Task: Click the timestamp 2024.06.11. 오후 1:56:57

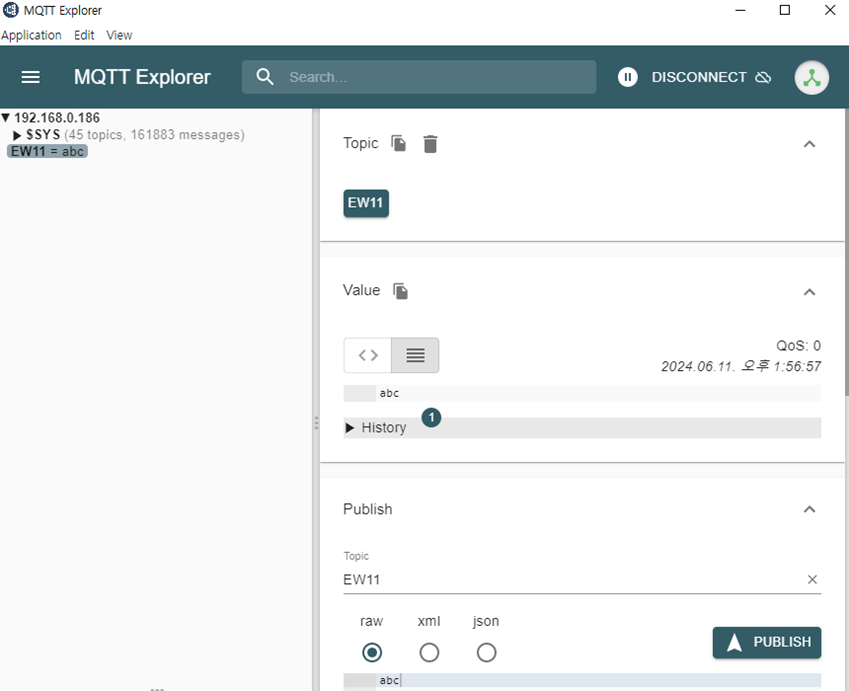Action: pyautogui.click(x=741, y=367)
